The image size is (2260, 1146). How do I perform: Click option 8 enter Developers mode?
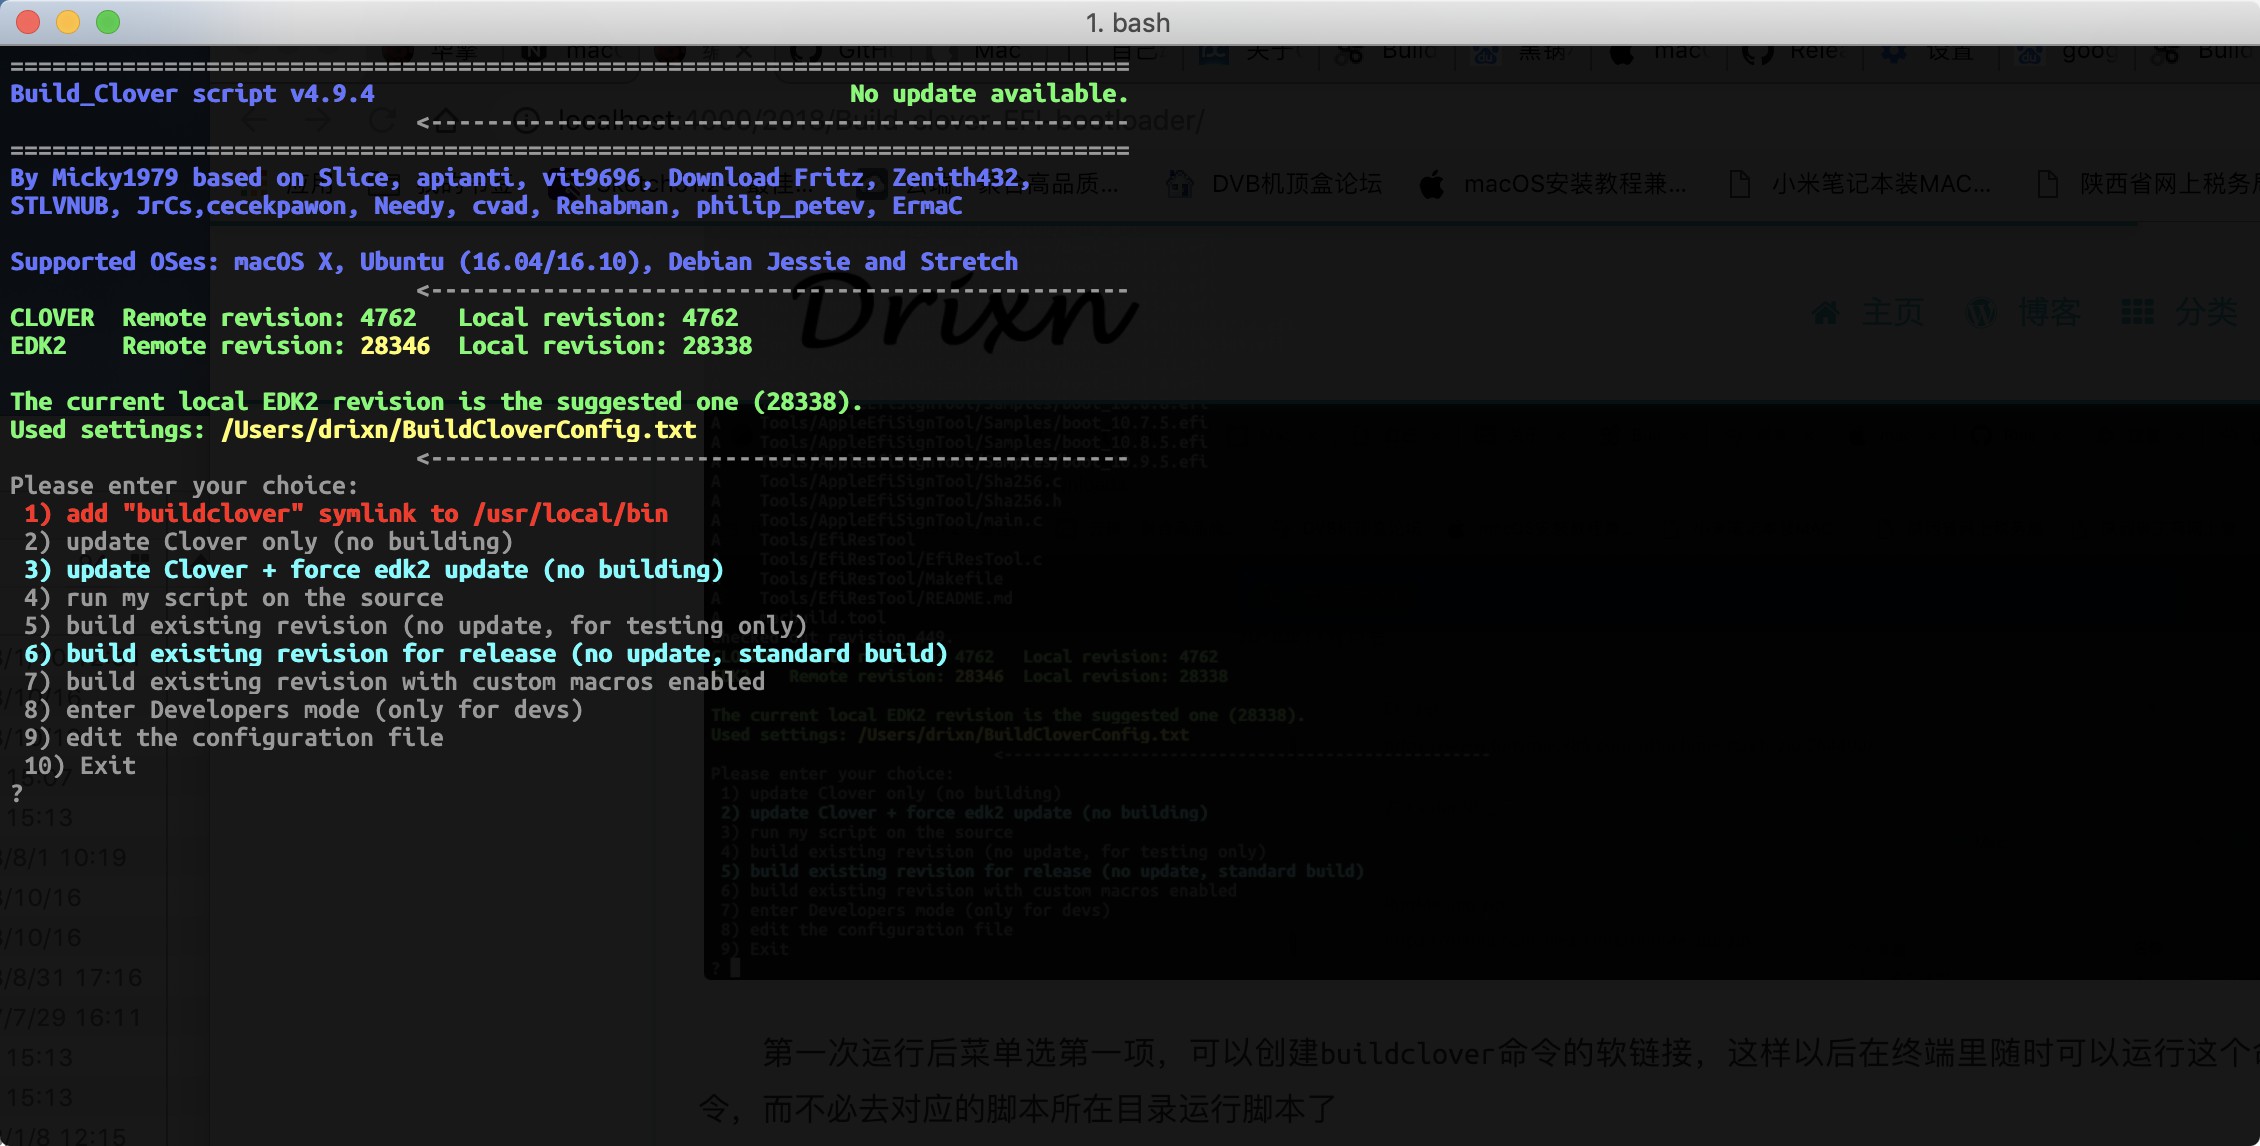[304, 709]
